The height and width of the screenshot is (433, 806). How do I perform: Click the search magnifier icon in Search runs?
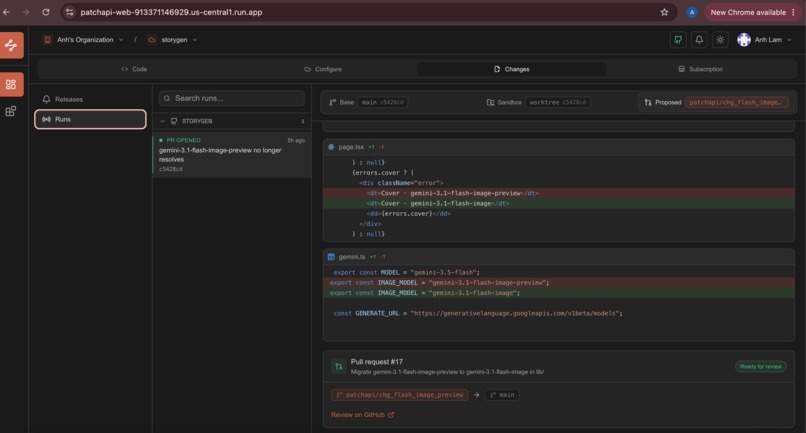coord(167,98)
